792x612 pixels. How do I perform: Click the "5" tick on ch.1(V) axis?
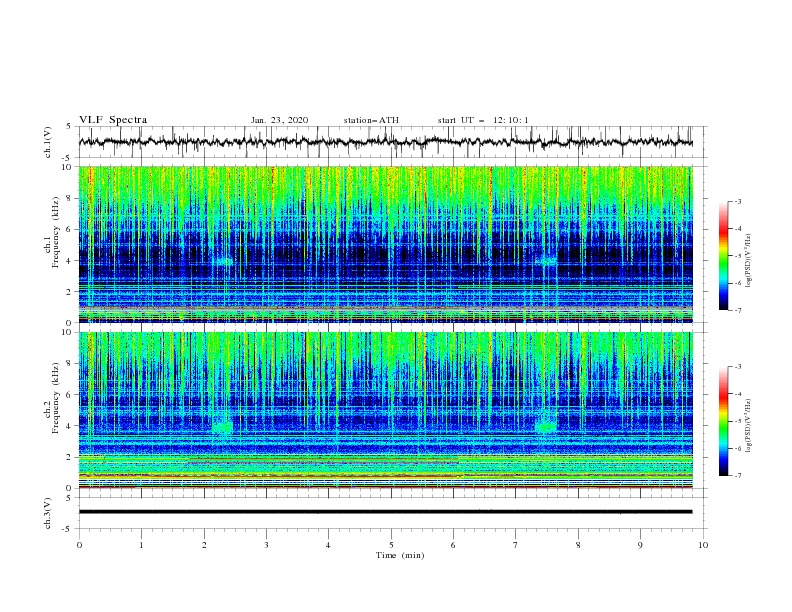(x=69, y=126)
